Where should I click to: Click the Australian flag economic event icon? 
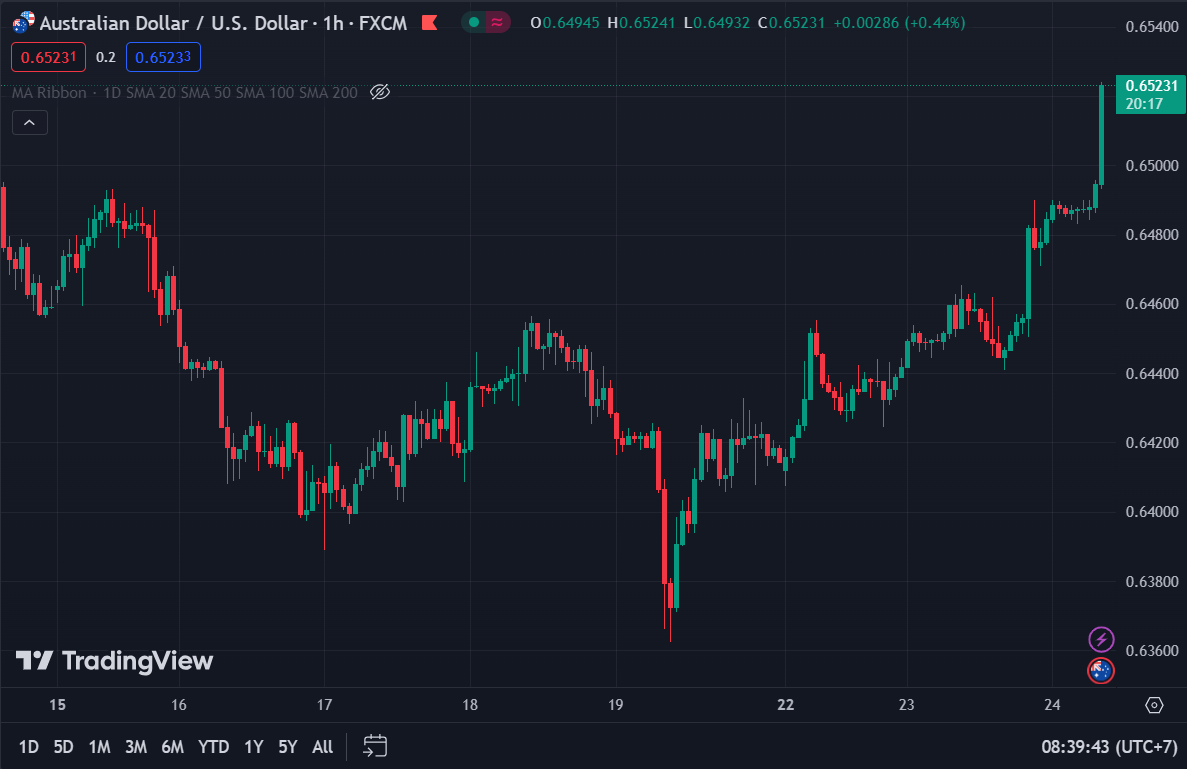tap(1101, 671)
